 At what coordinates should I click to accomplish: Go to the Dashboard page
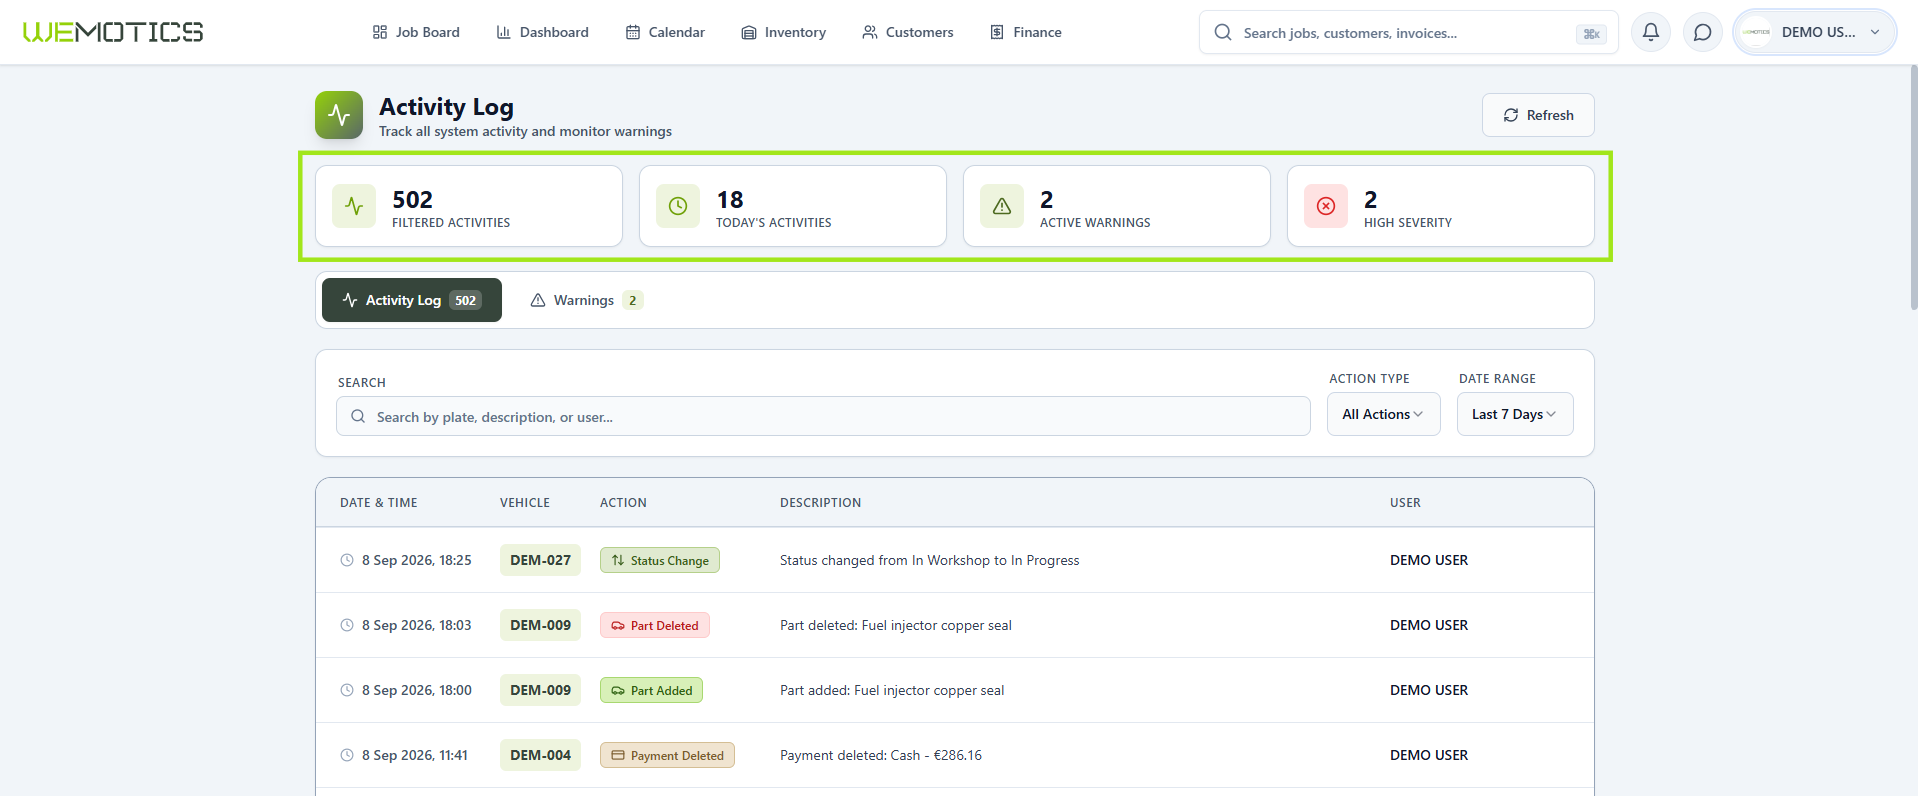[x=543, y=32]
